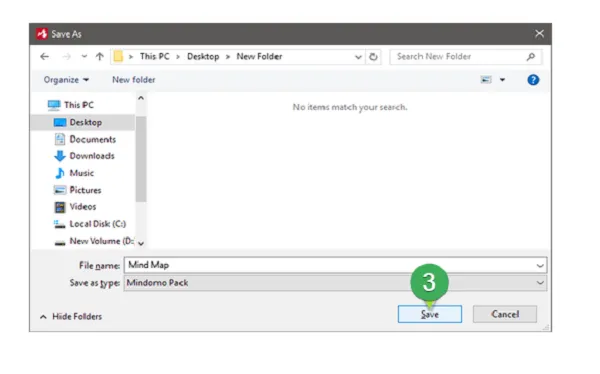
Task: Close the Save As dialog
Action: (539, 34)
